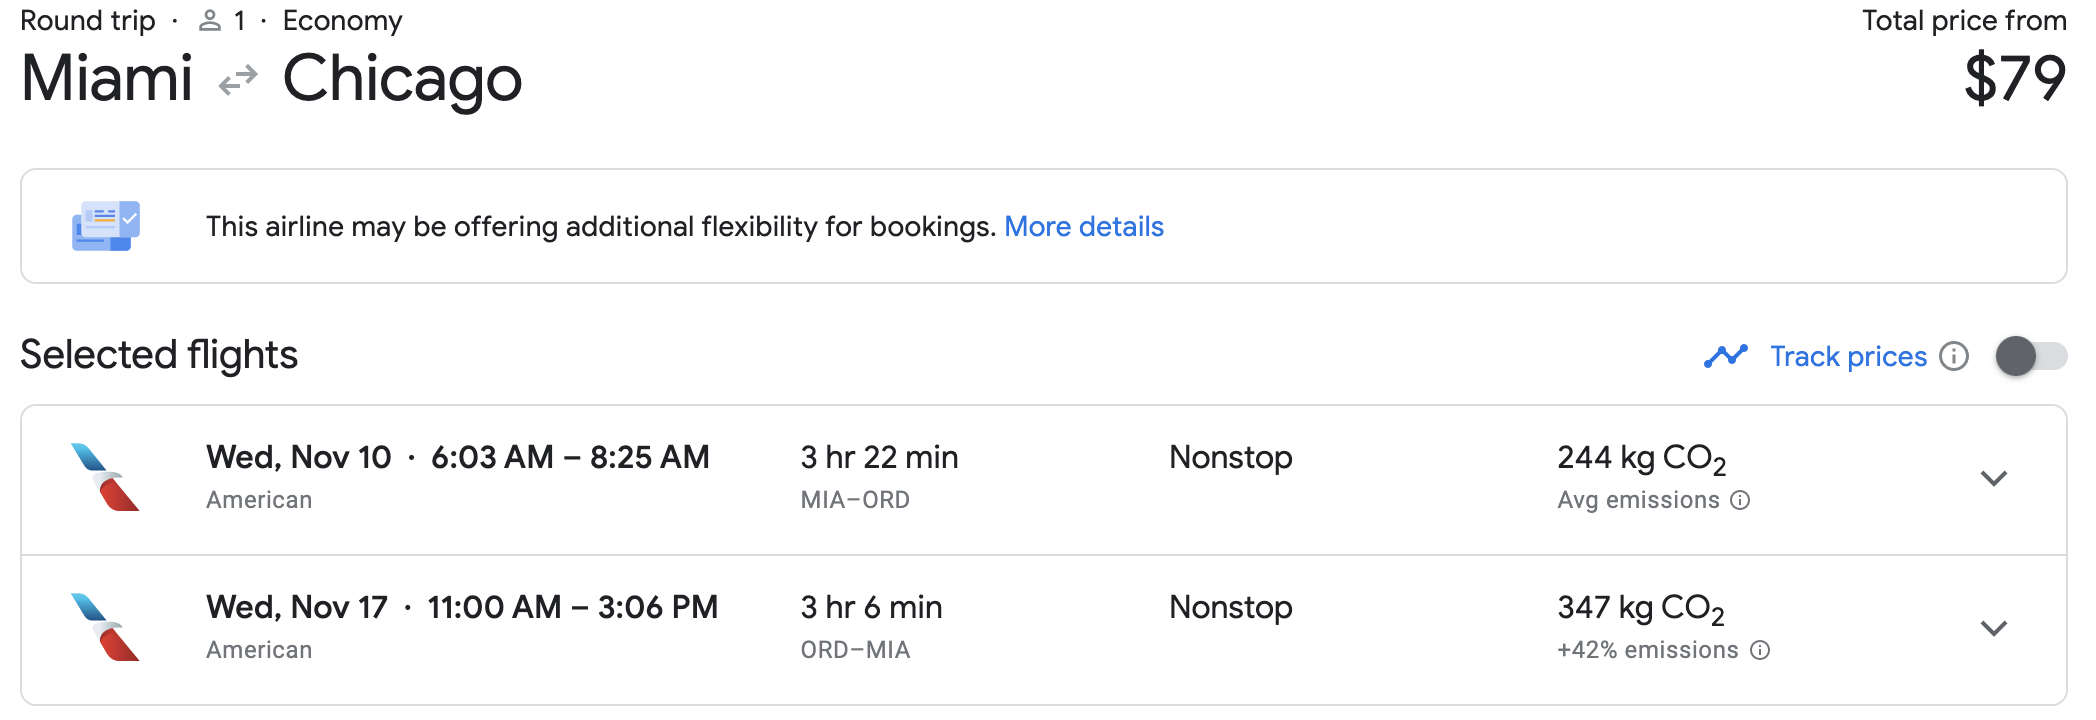This screenshot has height=720, width=2096.
Task: Expand details for the Nov 17 ORD-MIA flight
Action: (1993, 628)
